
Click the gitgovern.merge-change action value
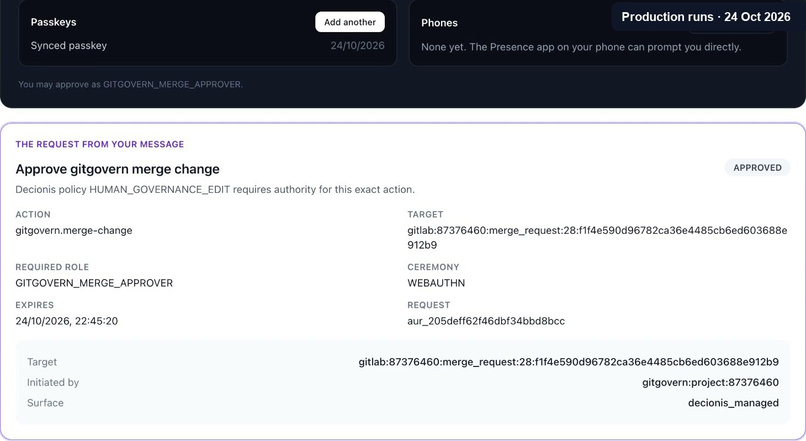point(74,231)
